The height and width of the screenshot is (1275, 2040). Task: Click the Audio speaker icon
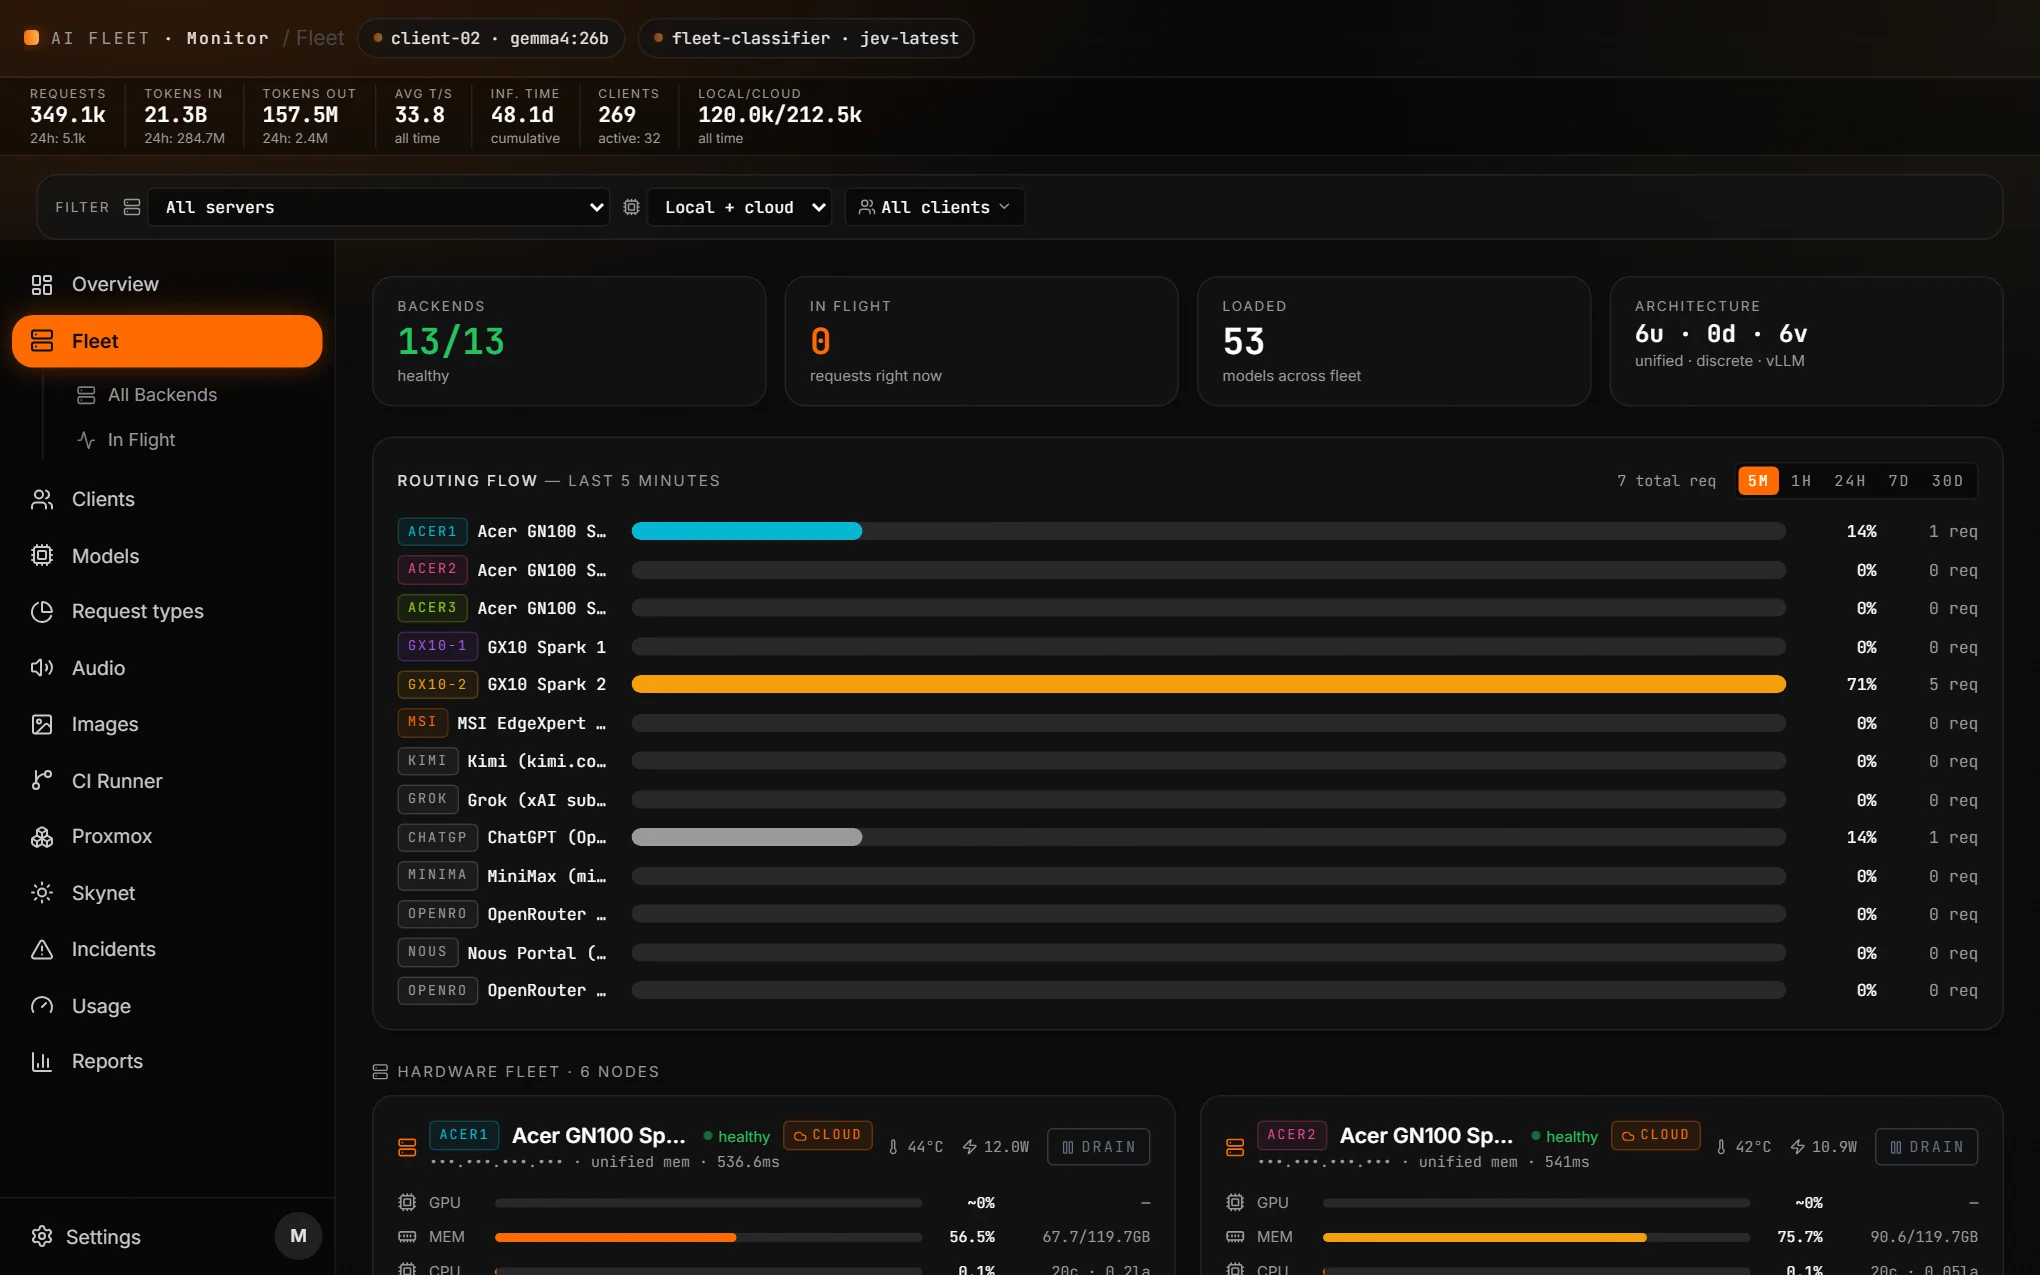coord(42,668)
